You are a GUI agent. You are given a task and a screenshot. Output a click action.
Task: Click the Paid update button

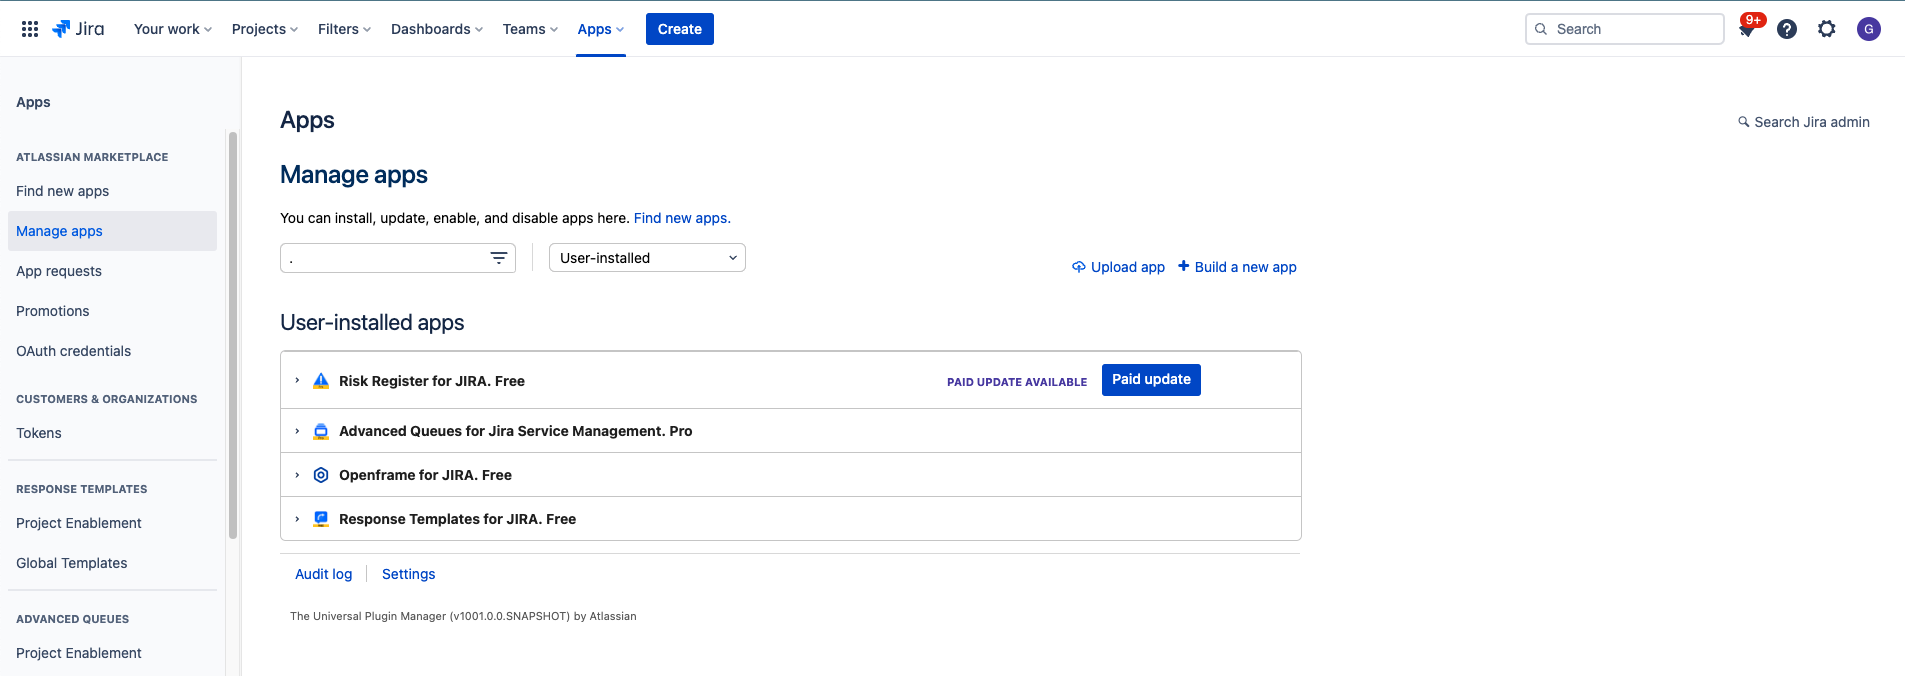tap(1151, 380)
